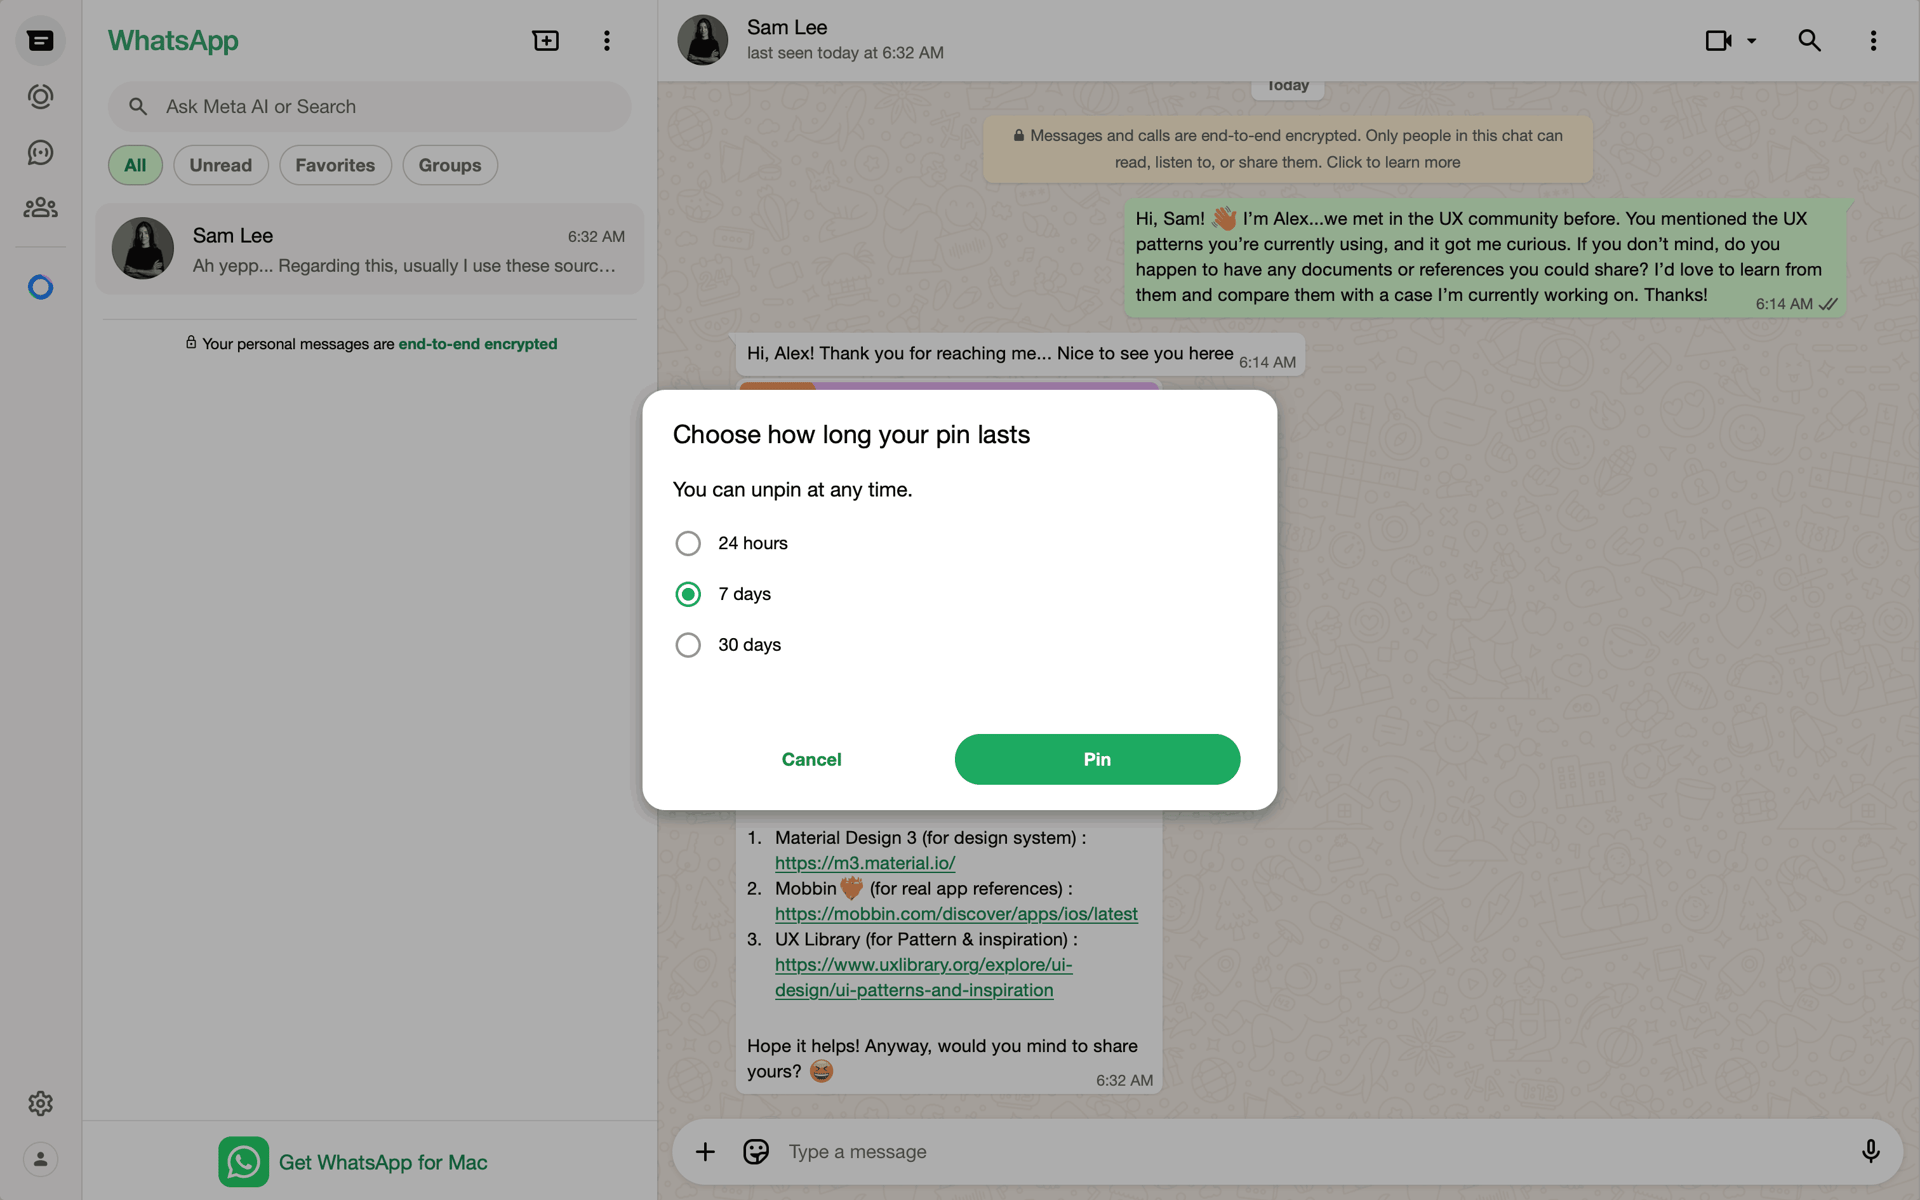Open conversation three-dot menu
Viewport: 1920px width, 1200px height.
coord(1873,41)
